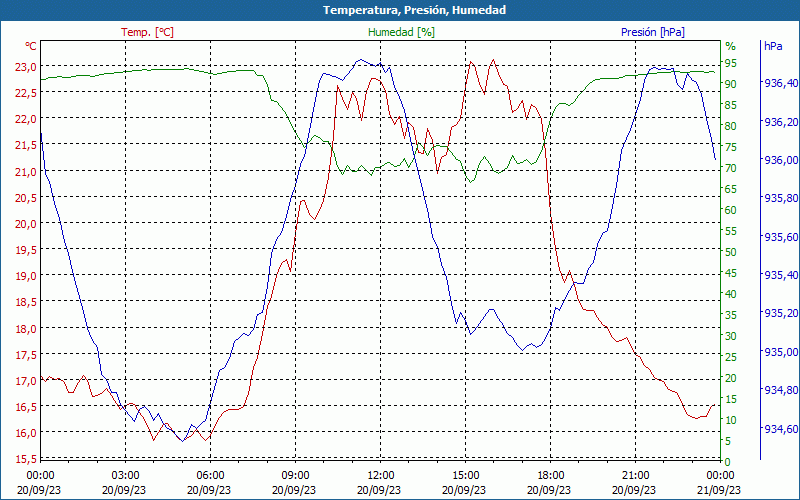This screenshot has height=500, width=800.
Task: Click temperature axis value 17,0
Action: click(x=24, y=381)
